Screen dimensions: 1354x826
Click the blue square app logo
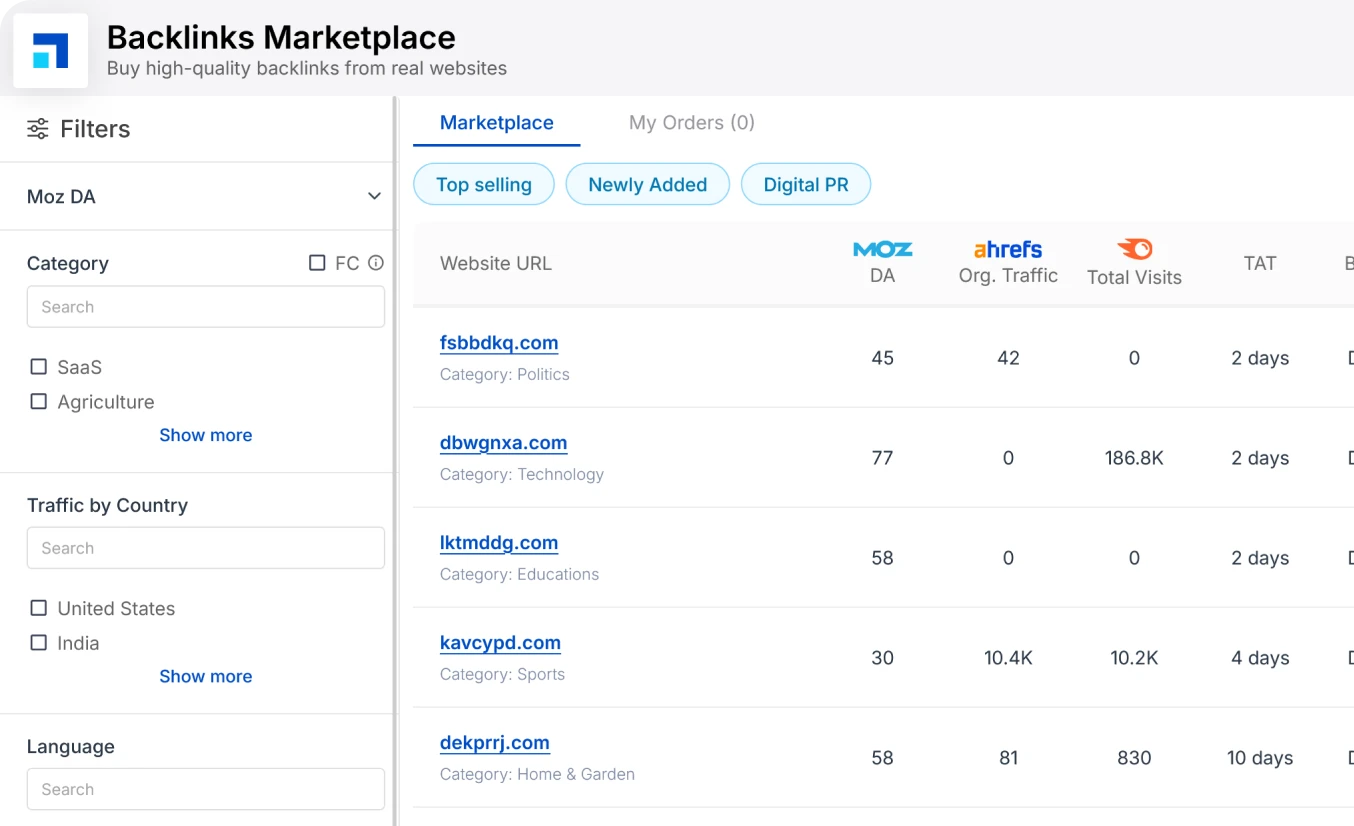click(x=50, y=50)
